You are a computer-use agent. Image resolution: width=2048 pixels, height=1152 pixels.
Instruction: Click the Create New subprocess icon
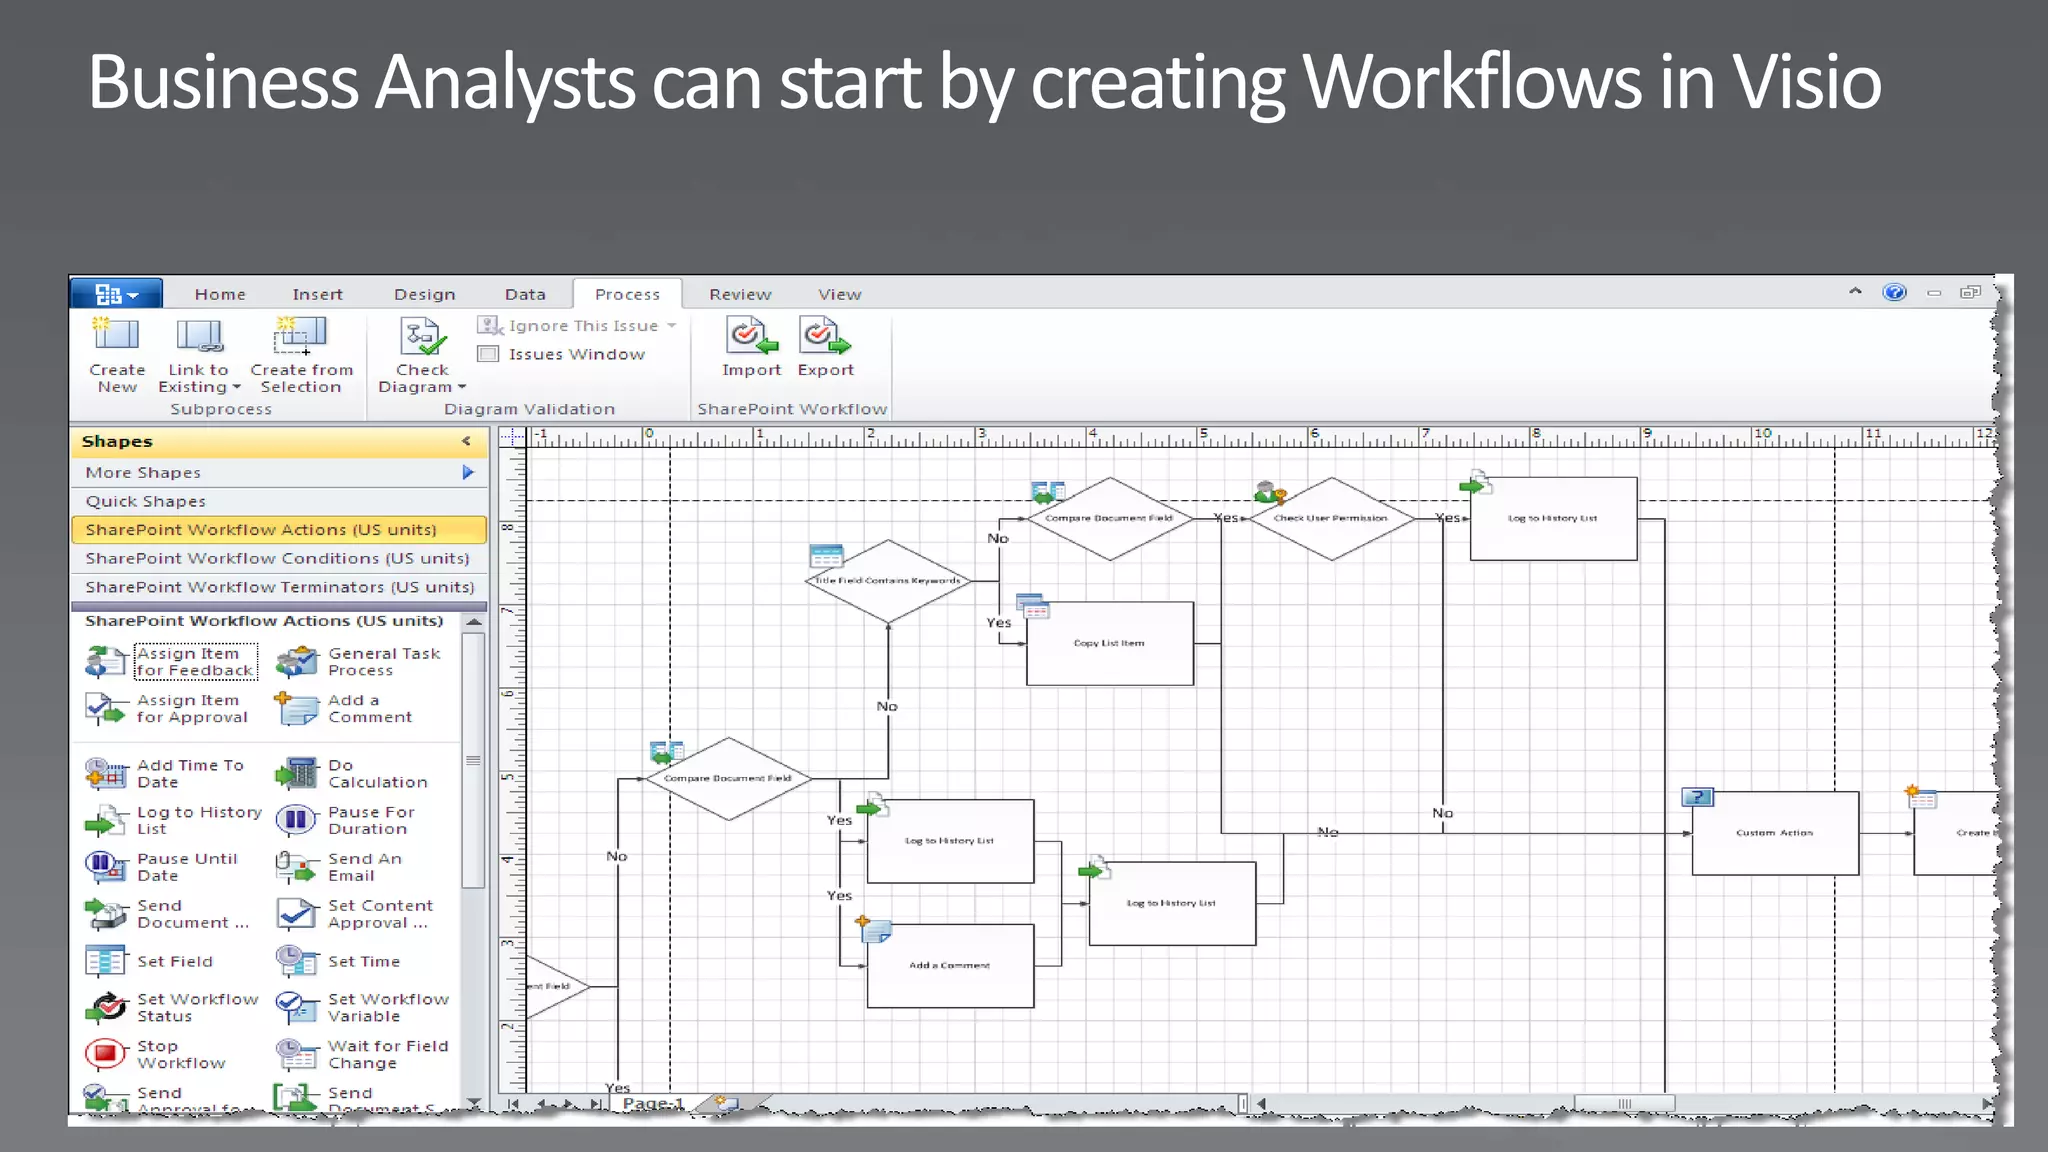pos(116,336)
